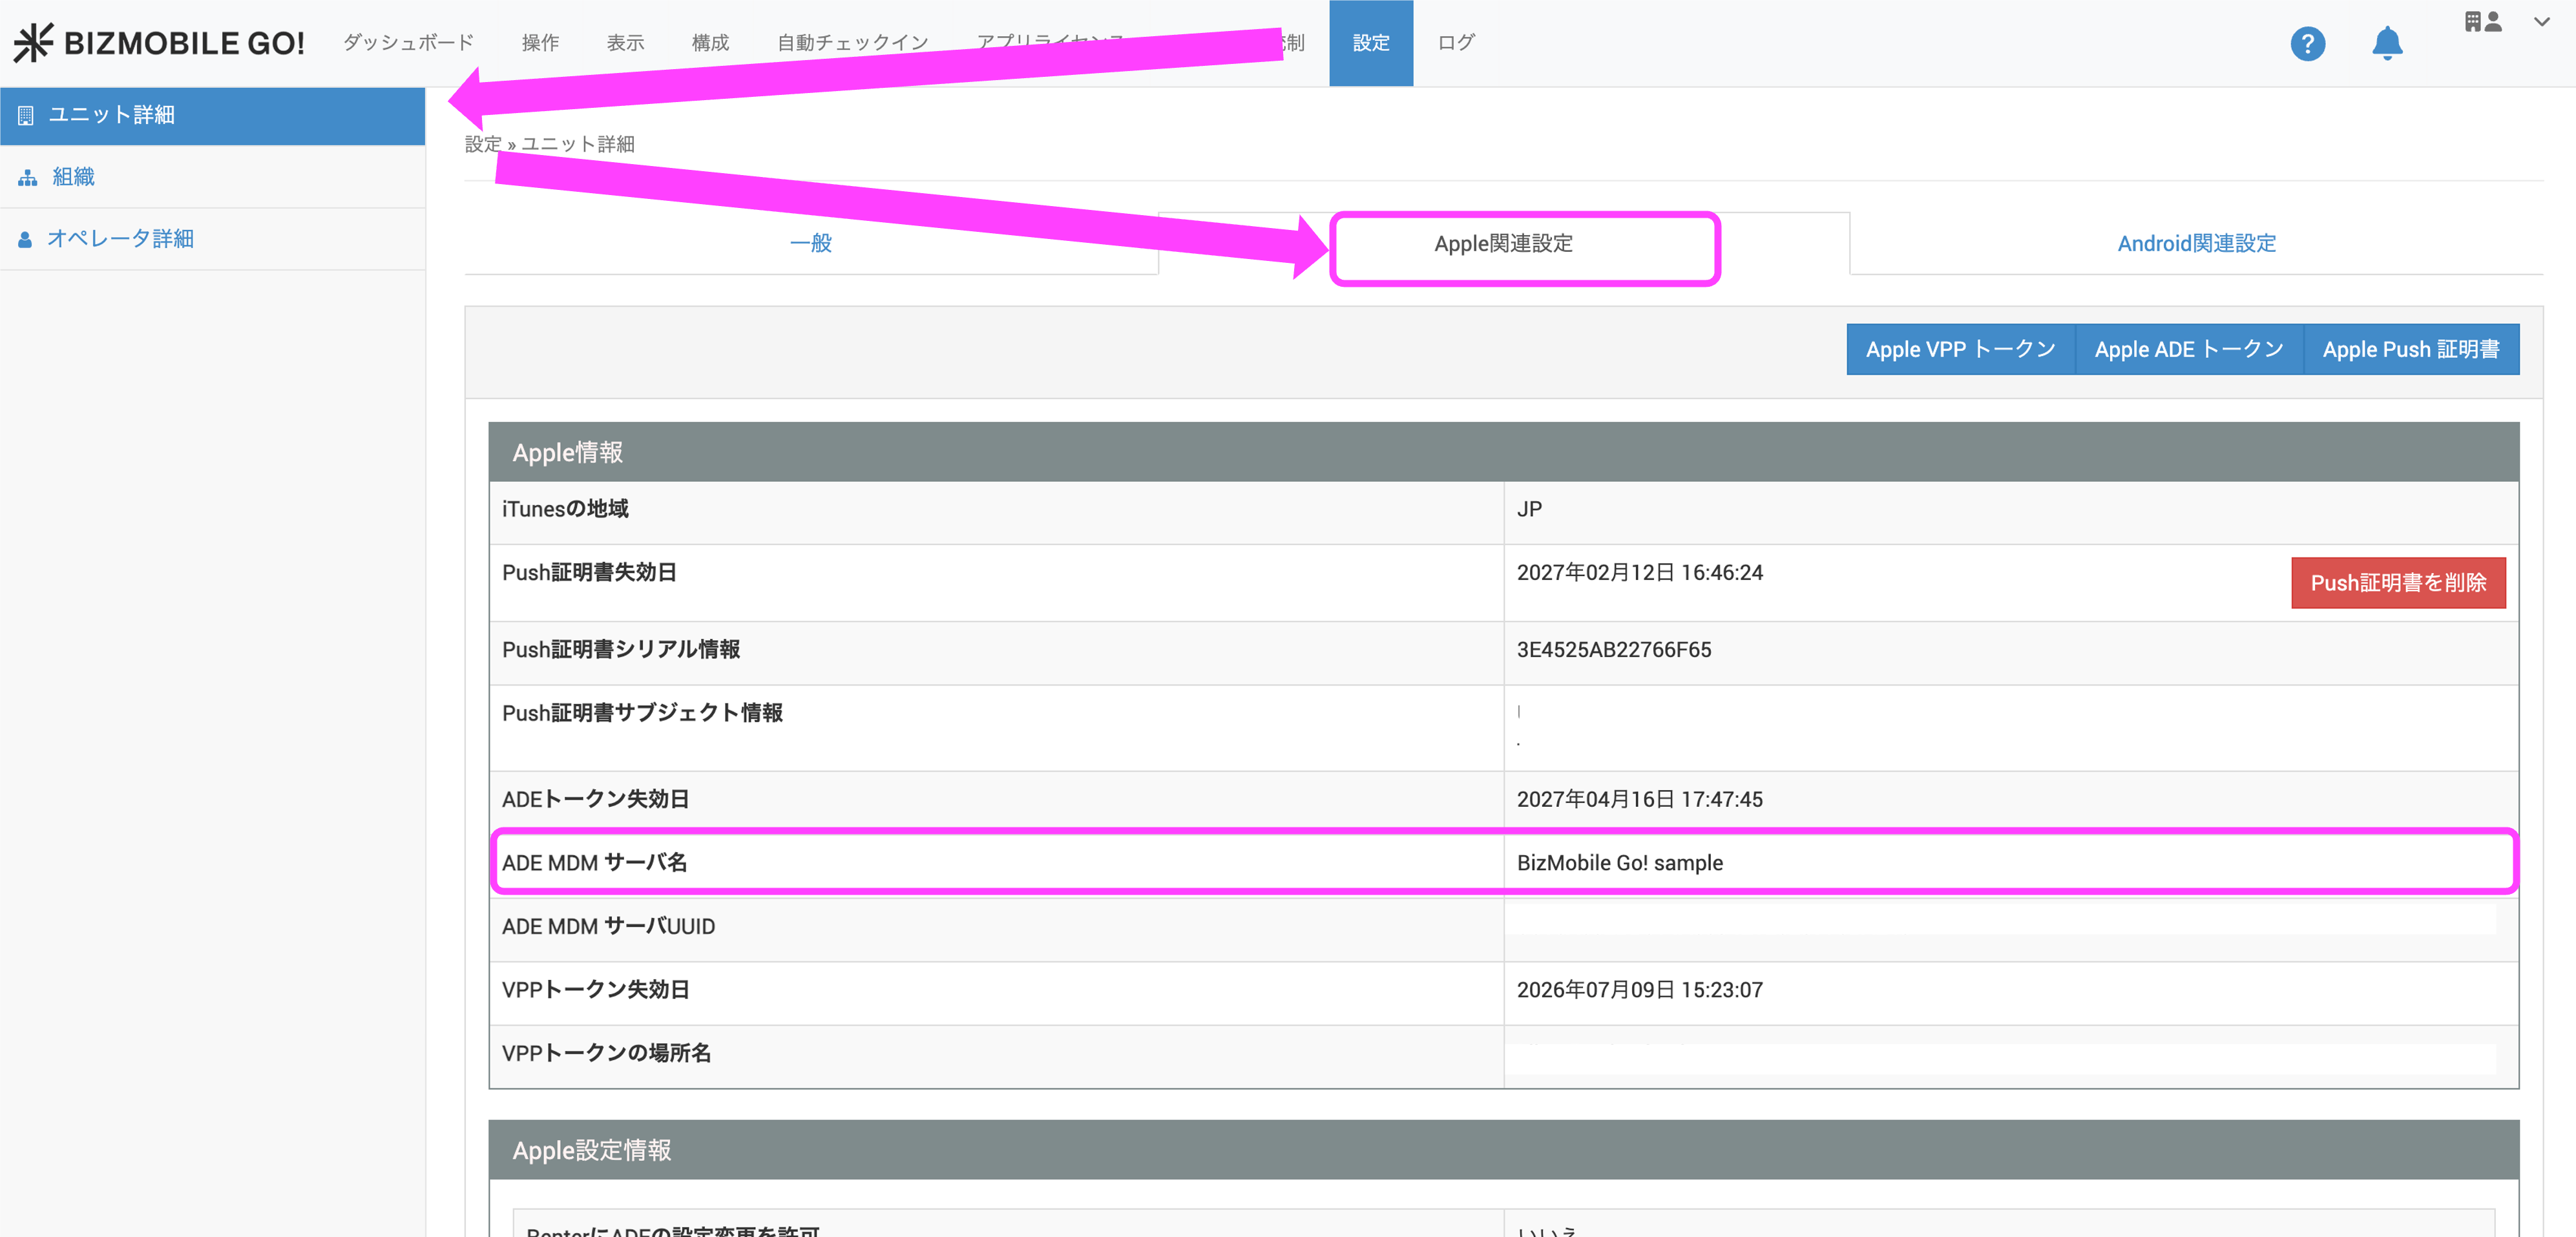This screenshot has height=1237, width=2576.
Task: Click the organization user account icon
Action: click(2483, 22)
